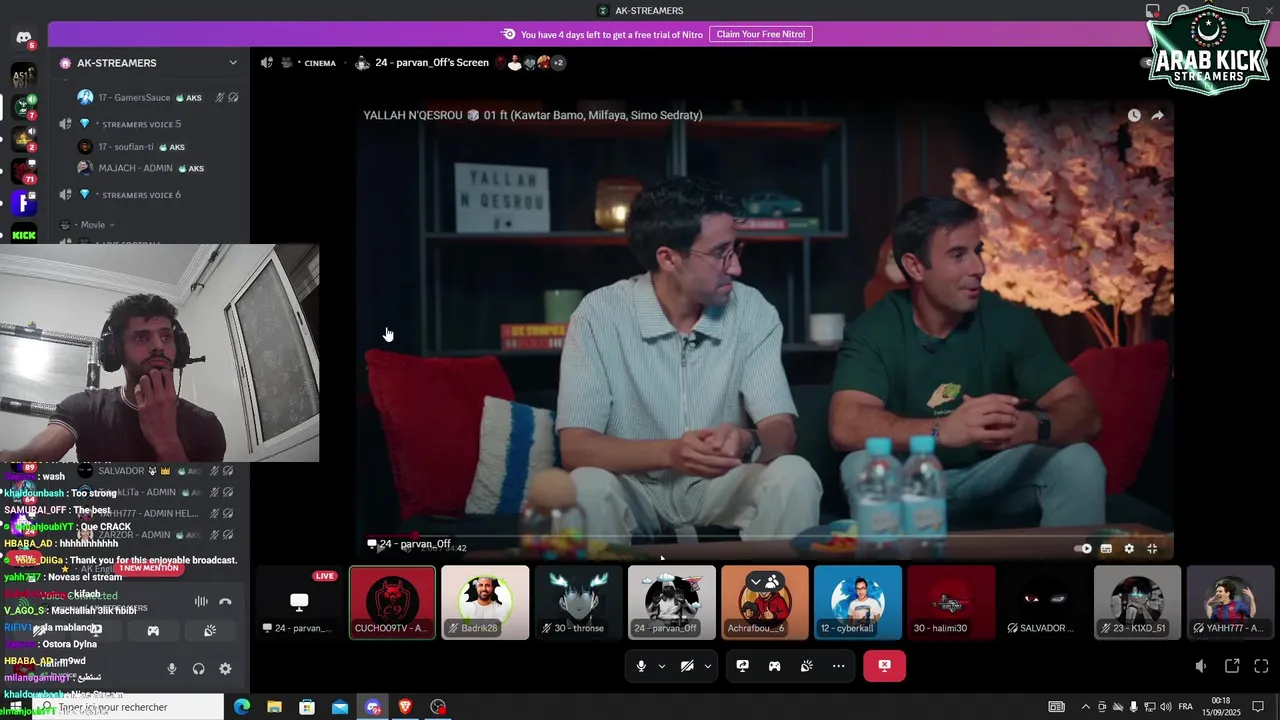This screenshot has height=720, width=1280.
Task: Click the video share arrow icon
Action: click(1157, 115)
